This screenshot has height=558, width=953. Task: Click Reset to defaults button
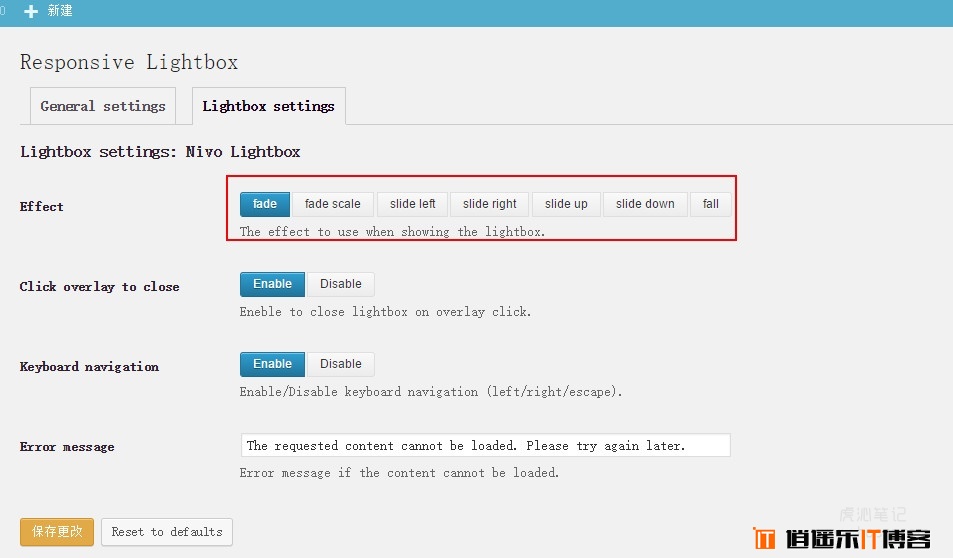167,532
